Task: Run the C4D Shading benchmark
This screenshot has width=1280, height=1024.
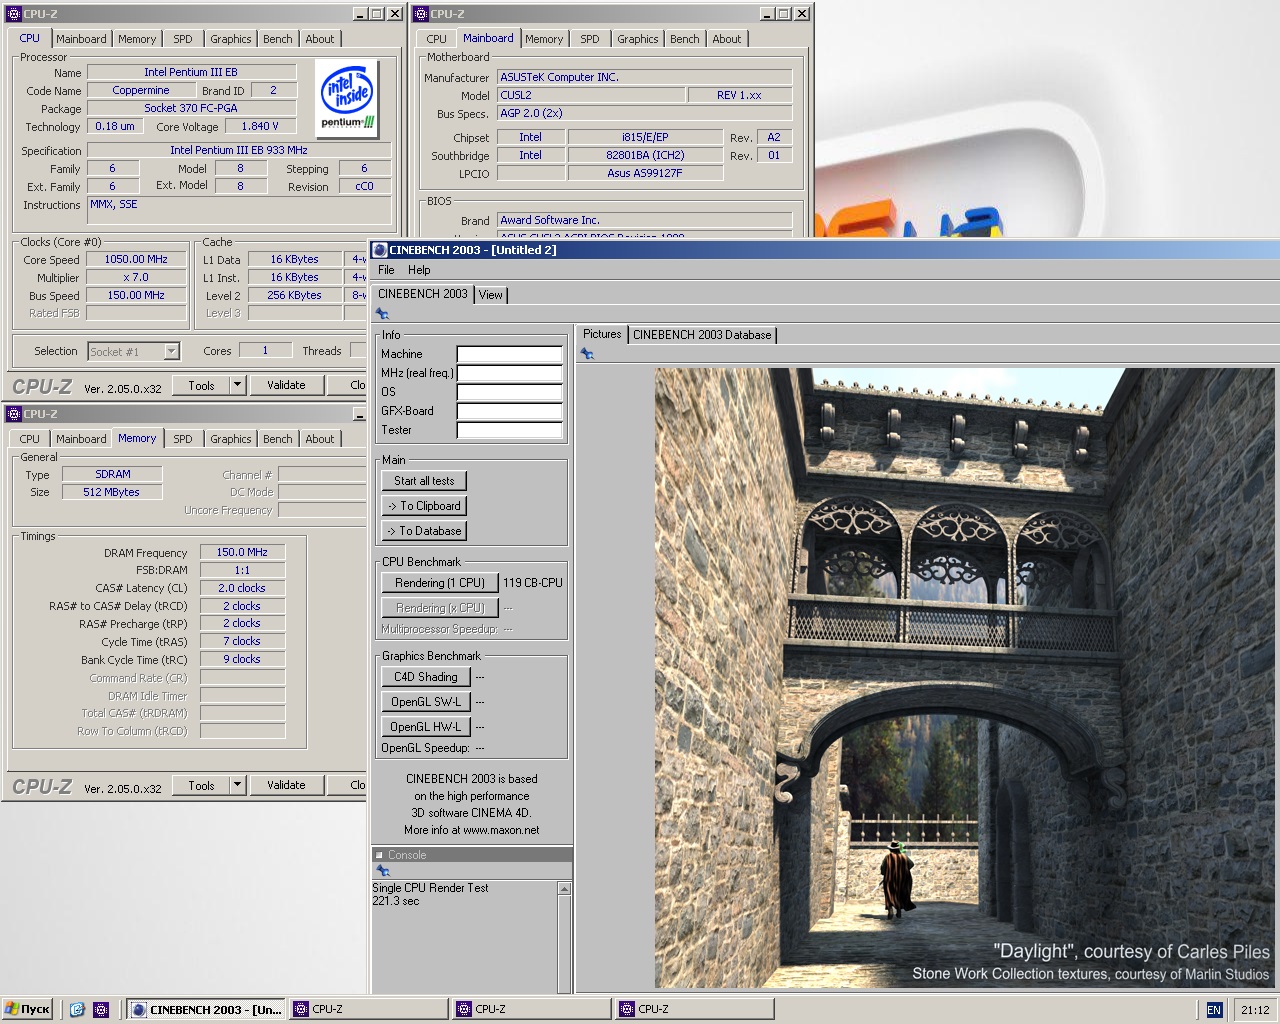Action: pos(425,677)
